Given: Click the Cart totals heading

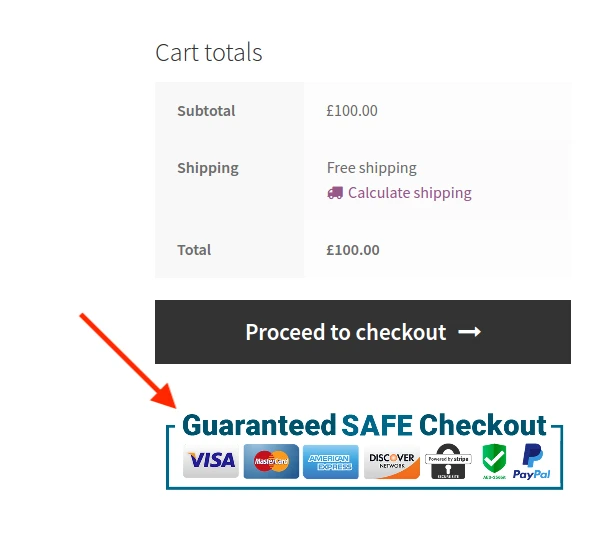Looking at the screenshot, I should pos(208,52).
